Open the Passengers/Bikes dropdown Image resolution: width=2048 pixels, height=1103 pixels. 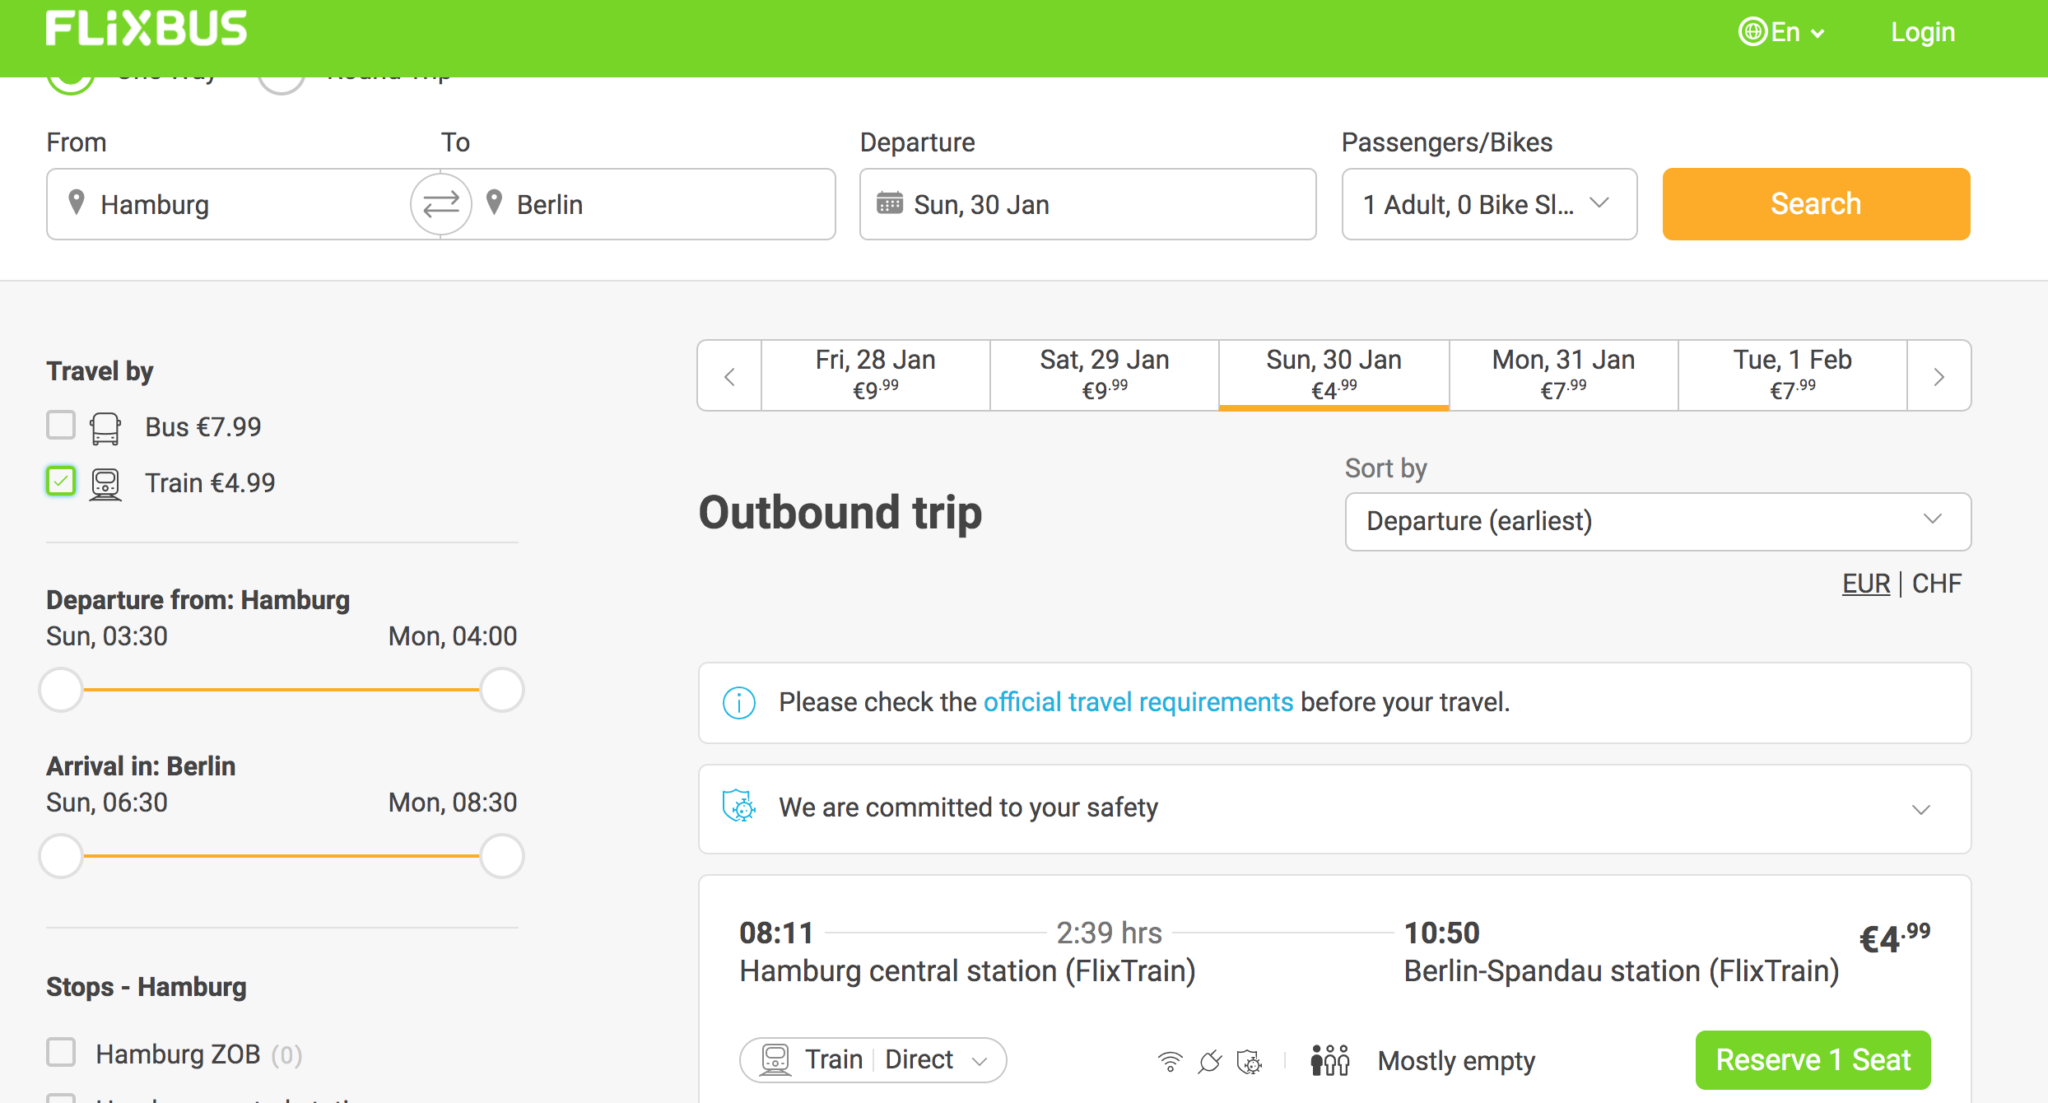(x=1489, y=204)
